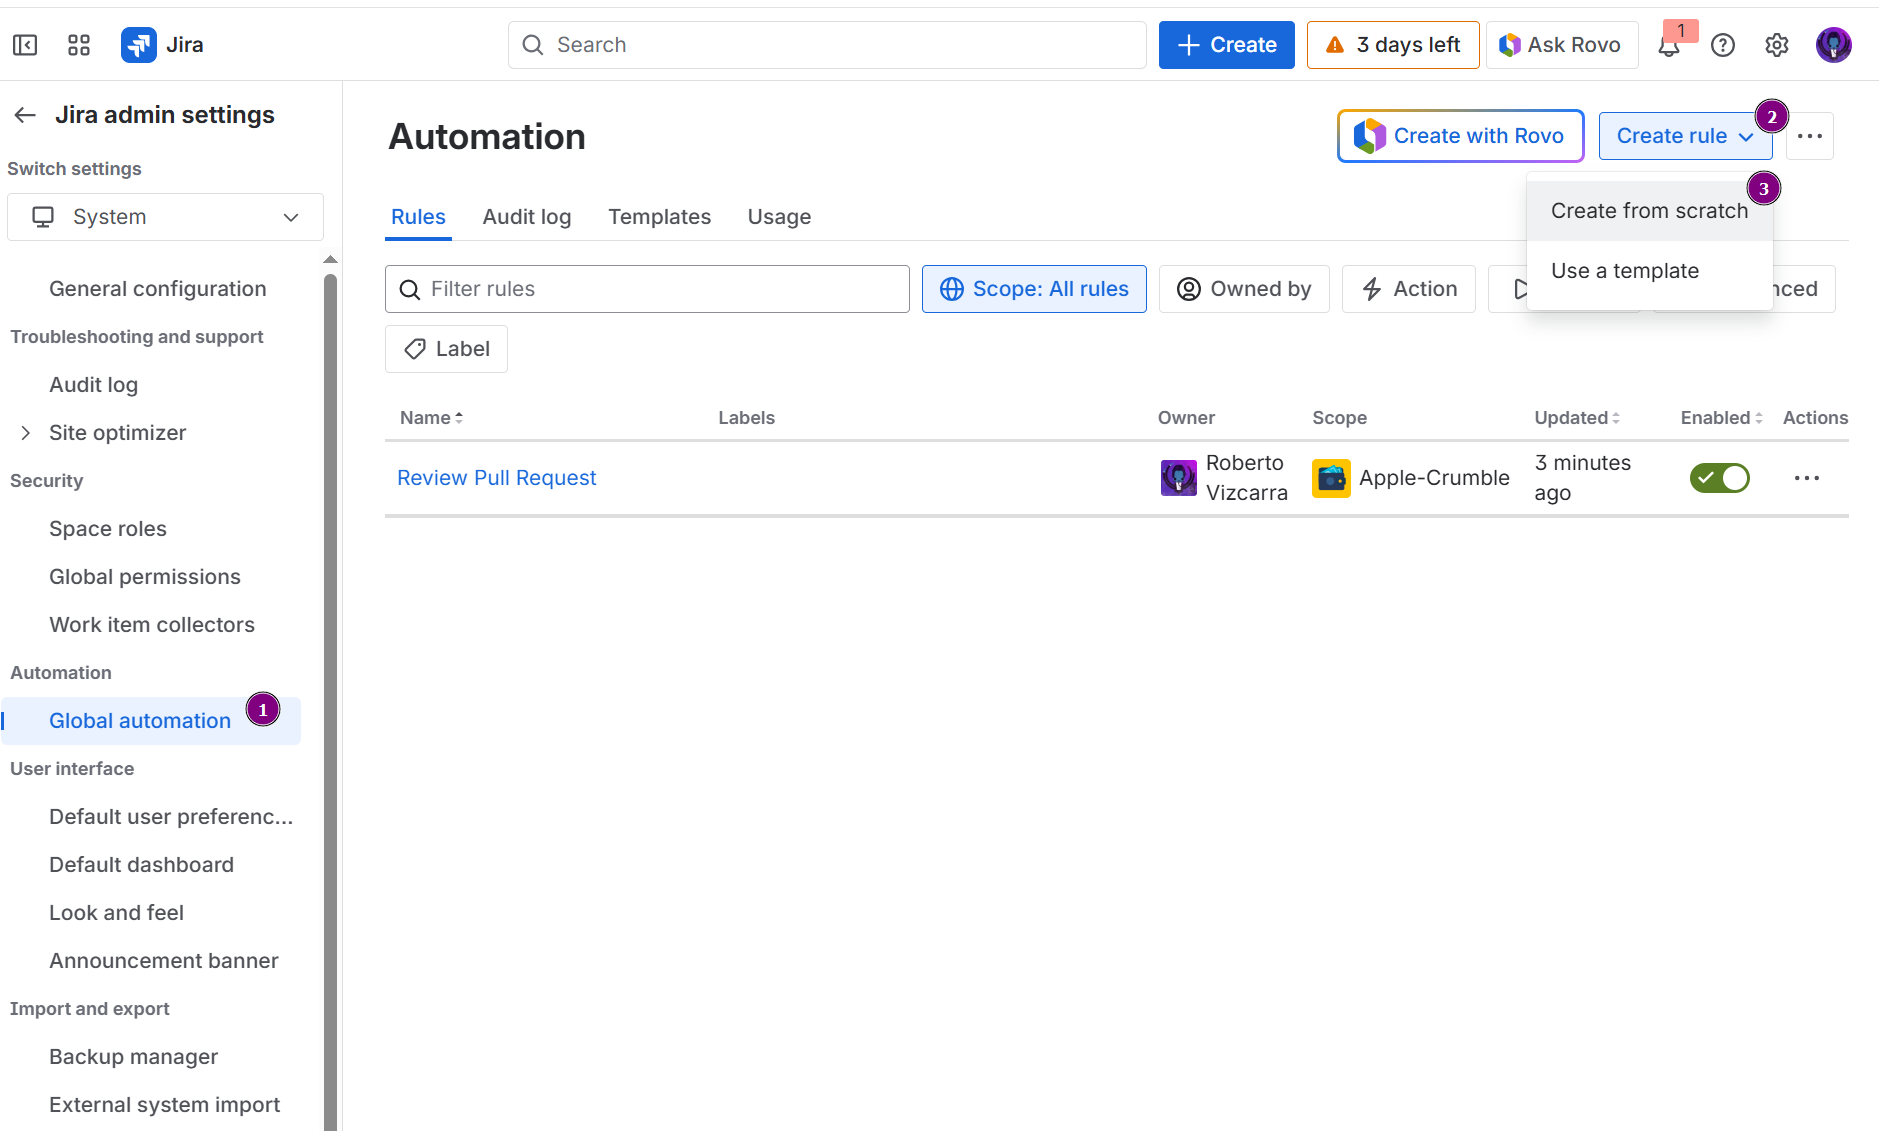Open the Create rule dropdown
This screenshot has width=1879, height=1131.
coord(1684,136)
